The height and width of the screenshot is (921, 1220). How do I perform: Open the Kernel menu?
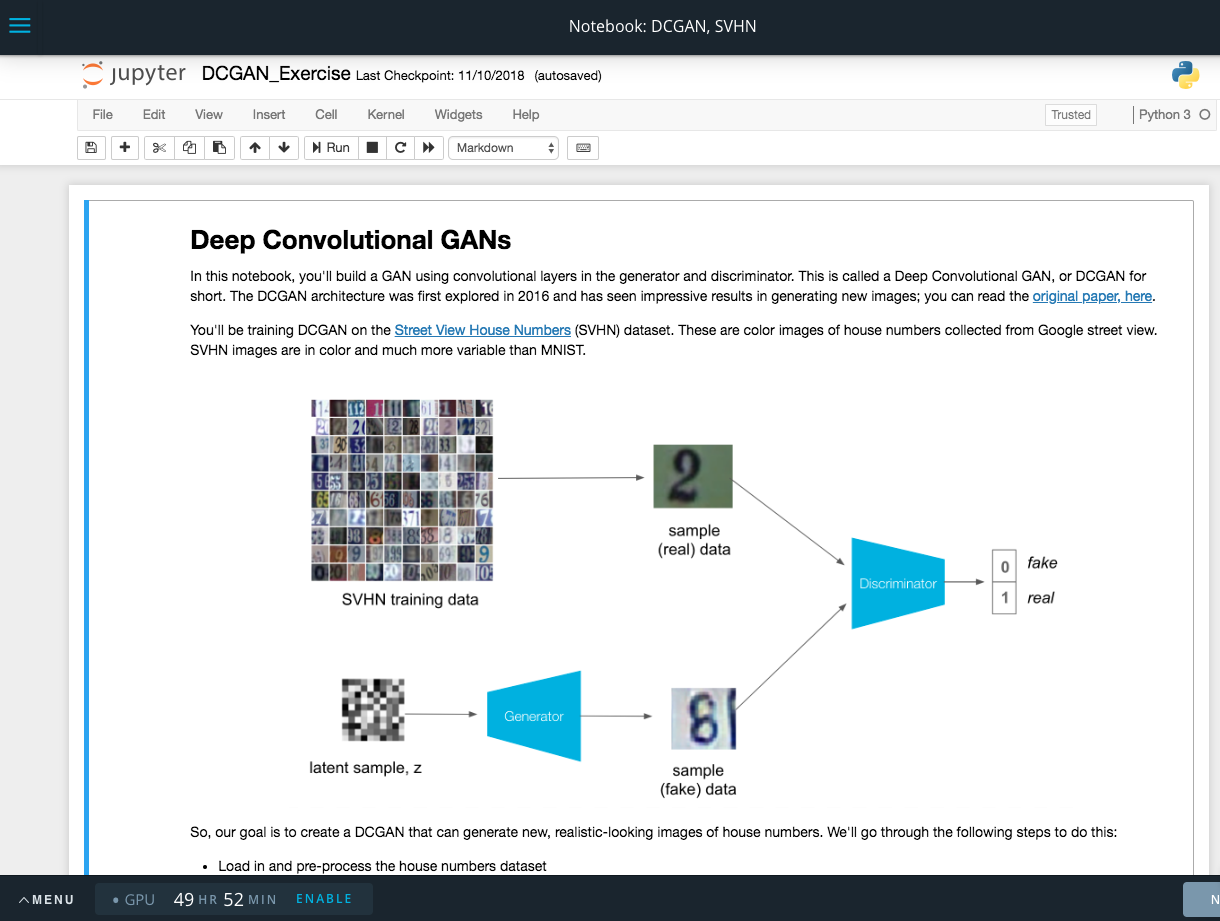(386, 114)
